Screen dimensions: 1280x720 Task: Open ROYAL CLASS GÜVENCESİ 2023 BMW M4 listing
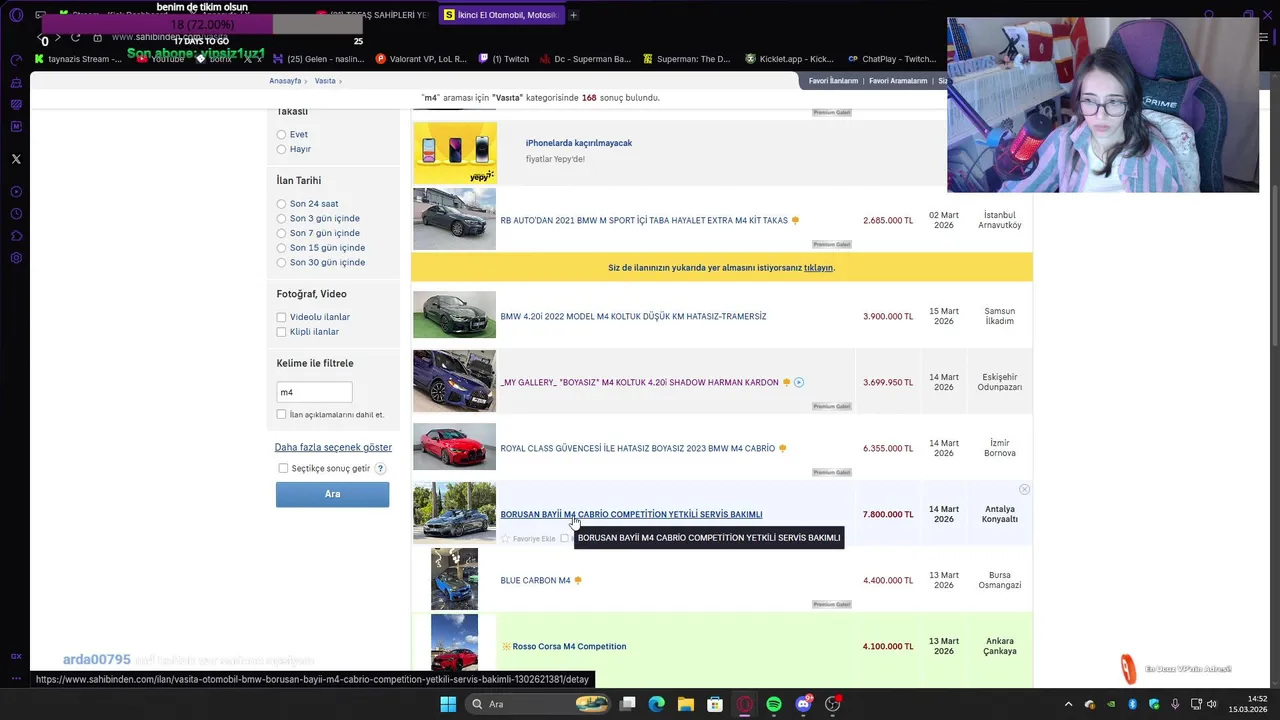tap(637, 448)
